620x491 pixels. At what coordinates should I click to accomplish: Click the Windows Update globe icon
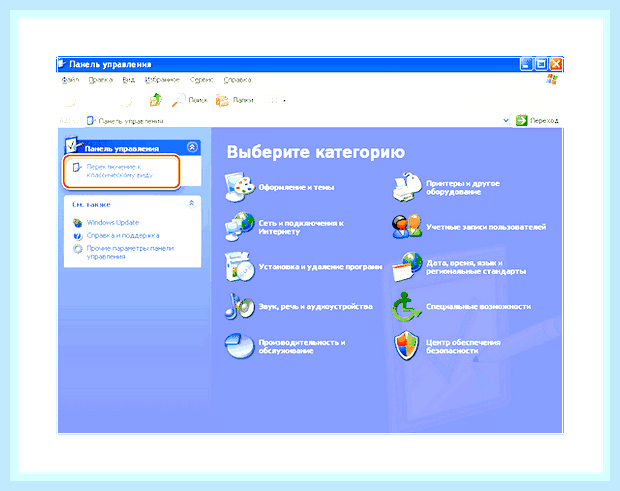[78, 223]
